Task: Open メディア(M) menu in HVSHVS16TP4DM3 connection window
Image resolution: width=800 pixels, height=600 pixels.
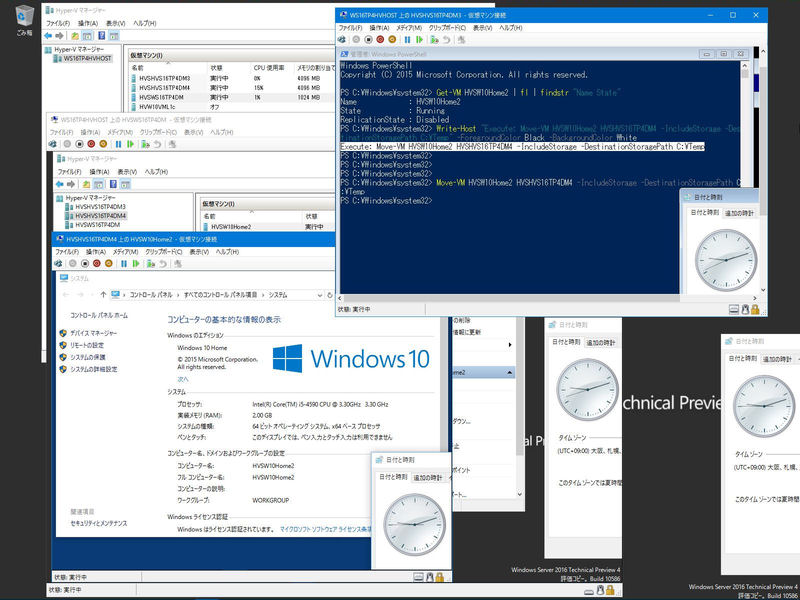Action: pos(410,28)
